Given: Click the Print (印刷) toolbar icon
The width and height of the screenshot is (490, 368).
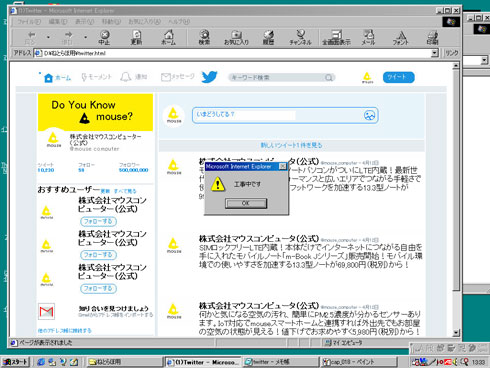Looking at the screenshot, I should (432, 37).
